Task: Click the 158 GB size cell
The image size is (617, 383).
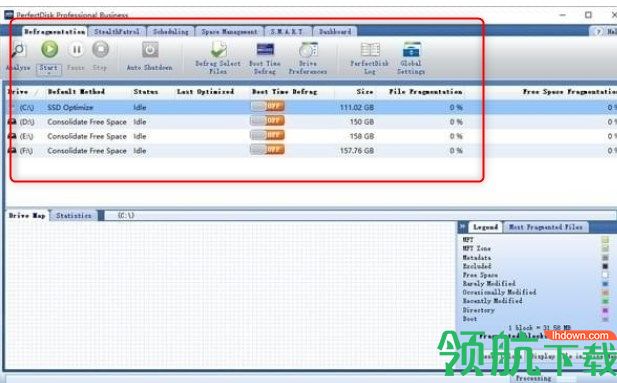Action: pyautogui.click(x=362, y=136)
